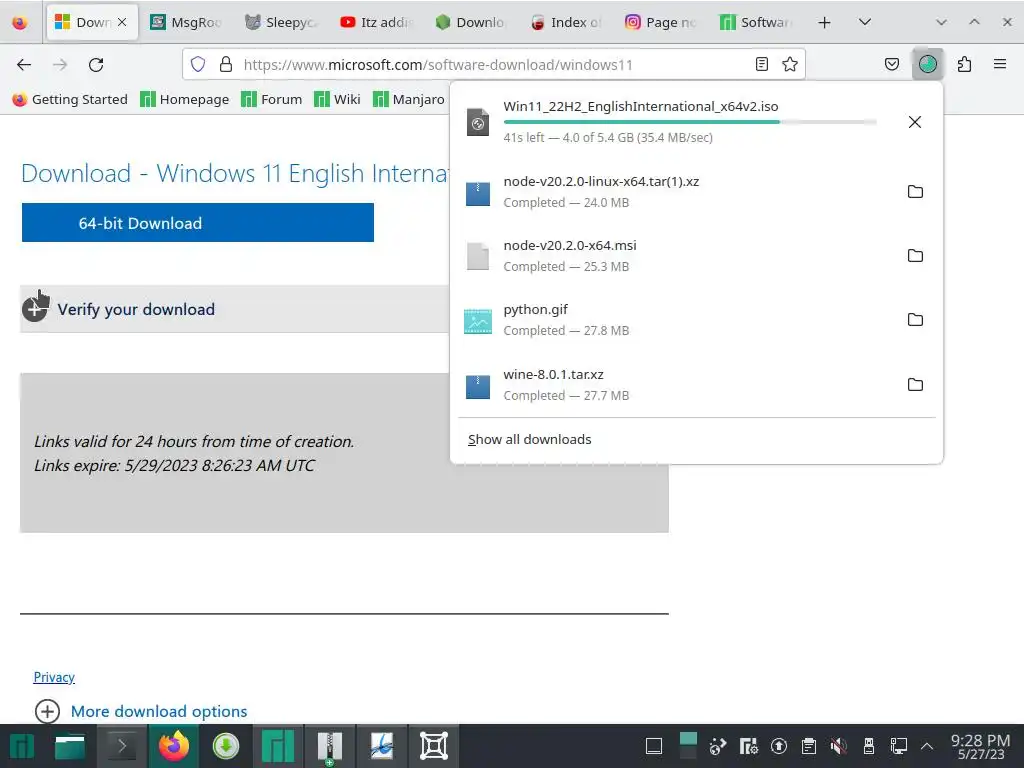The width and height of the screenshot is (1024, 768).
Task: Open Getting Started bookmark
Action: point(70,99)
